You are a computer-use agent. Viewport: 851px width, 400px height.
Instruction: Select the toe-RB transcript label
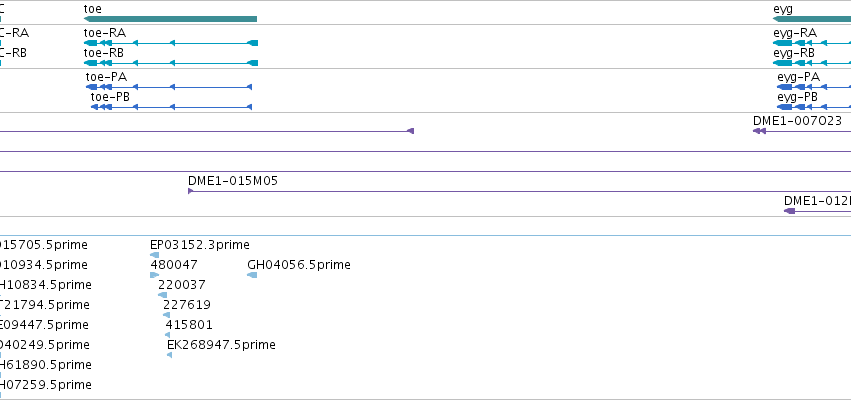click(x=103, y=53)
